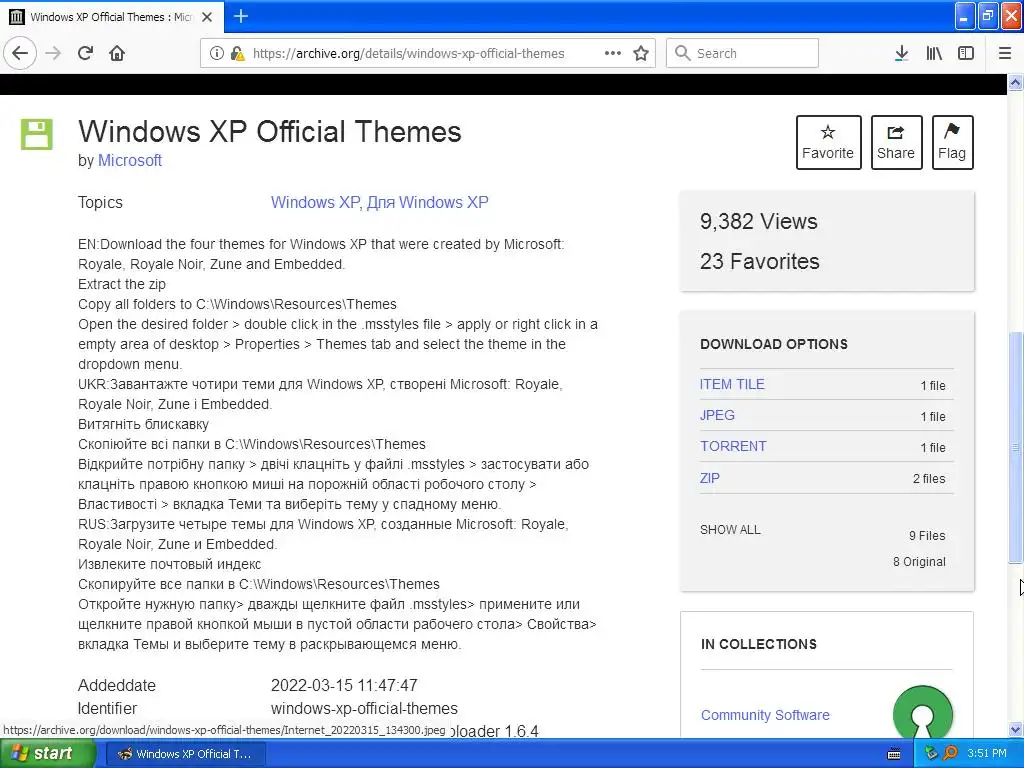Select Windows XP Official T… taskbar button
This screenshot has width=1024, height=768.
click(x=185, y=754)
